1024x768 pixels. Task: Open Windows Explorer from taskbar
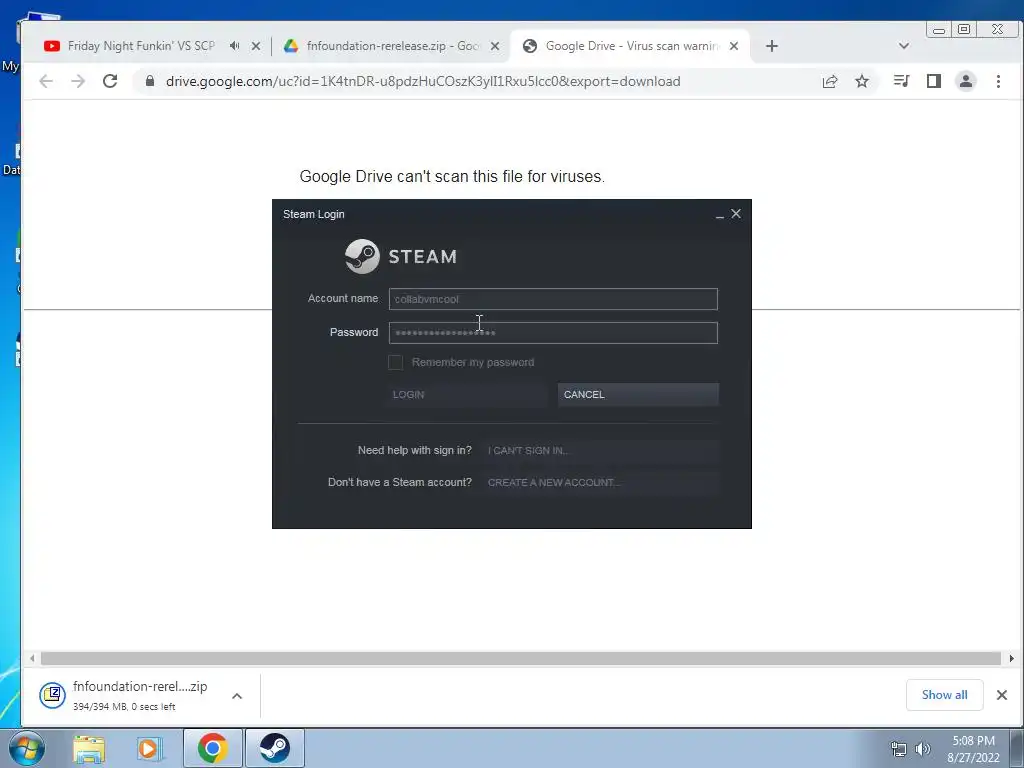pyautogui.click(x=89, y=748)
